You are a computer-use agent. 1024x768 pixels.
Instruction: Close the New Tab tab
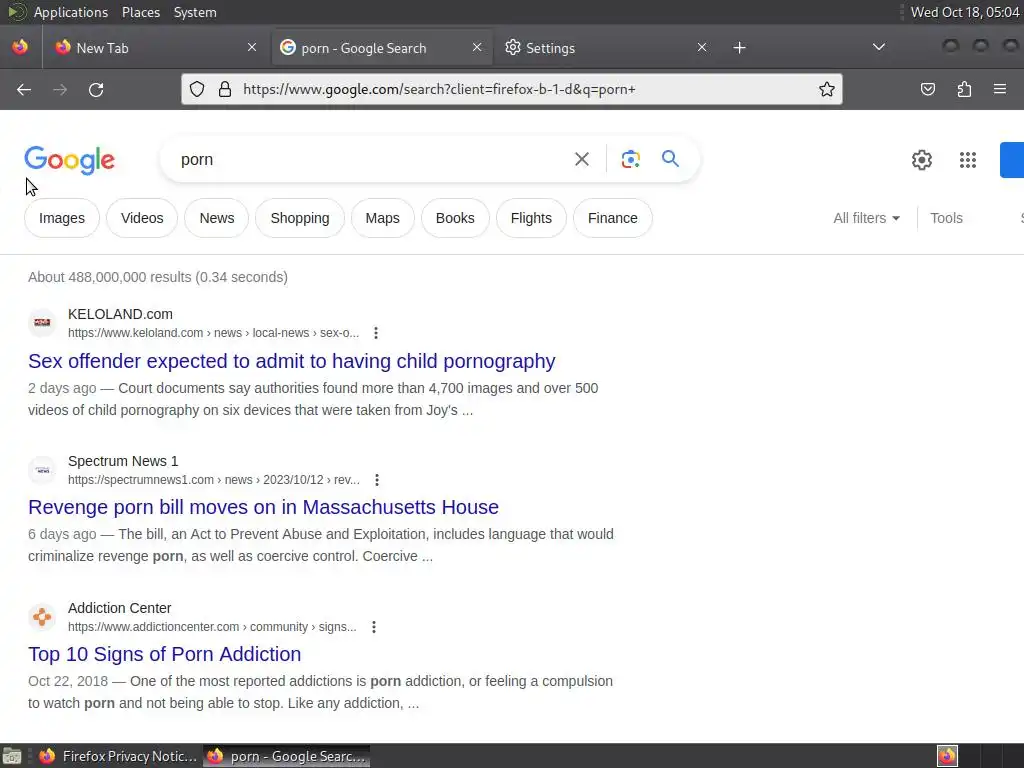(x=252, y=47)
